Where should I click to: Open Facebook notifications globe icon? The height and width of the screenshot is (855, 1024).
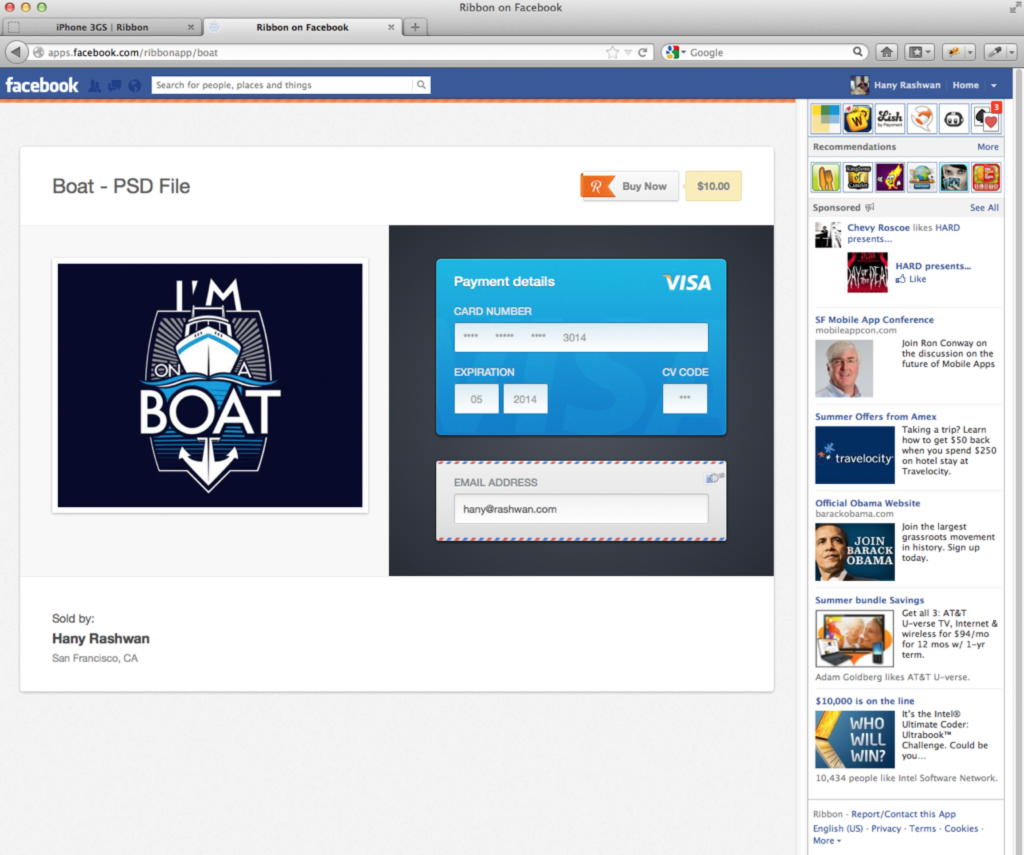coord(135,86)
